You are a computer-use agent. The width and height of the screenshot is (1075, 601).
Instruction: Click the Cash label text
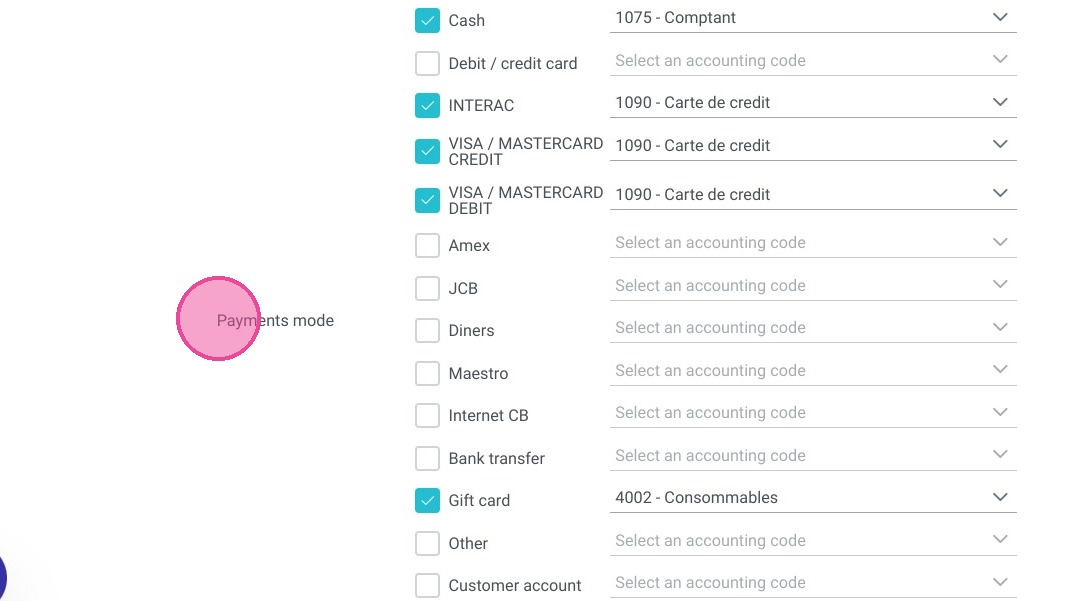[x=466, y=21]
